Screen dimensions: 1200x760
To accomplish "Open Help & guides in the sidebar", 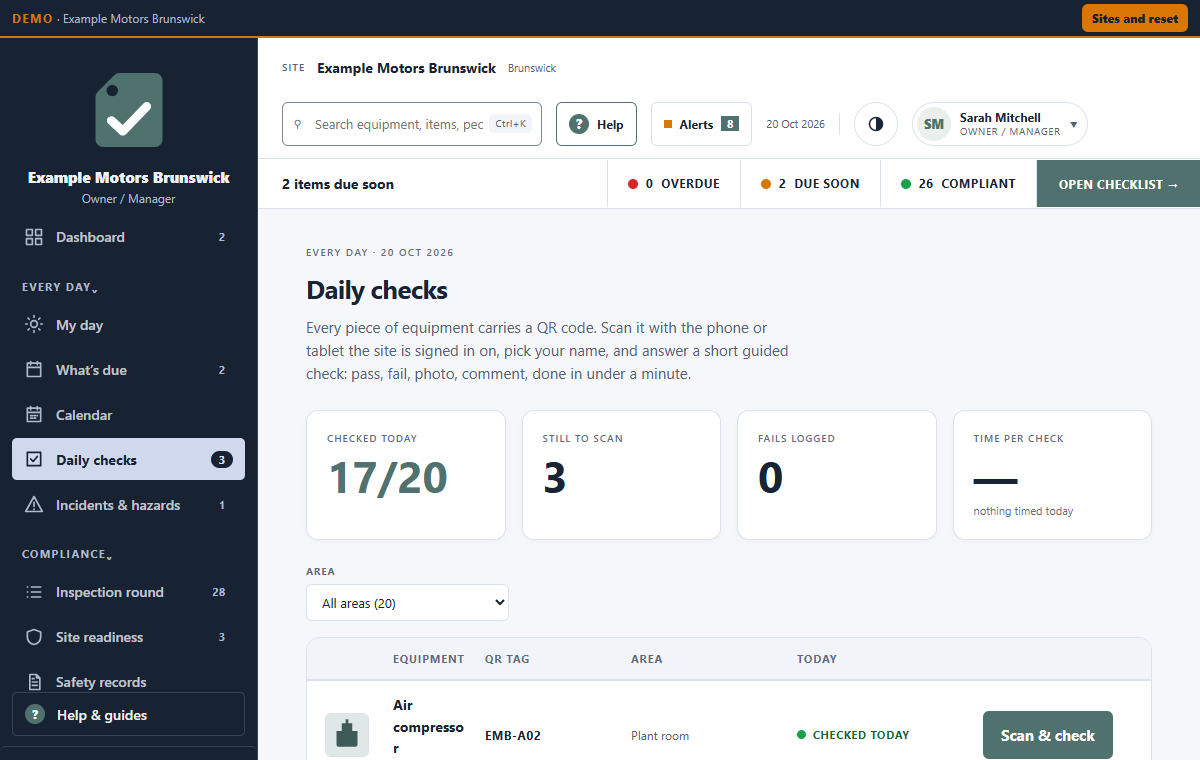I will point(128,715).
